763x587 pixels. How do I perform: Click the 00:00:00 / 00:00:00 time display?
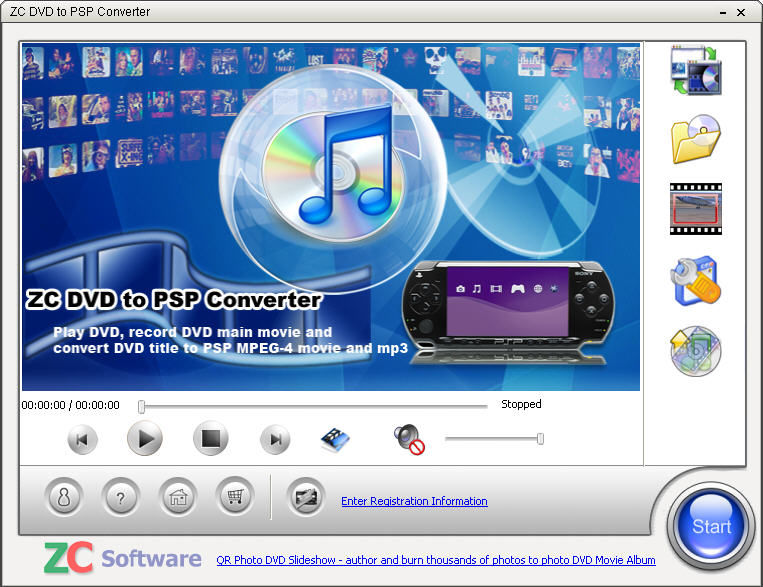coord(71,405)
